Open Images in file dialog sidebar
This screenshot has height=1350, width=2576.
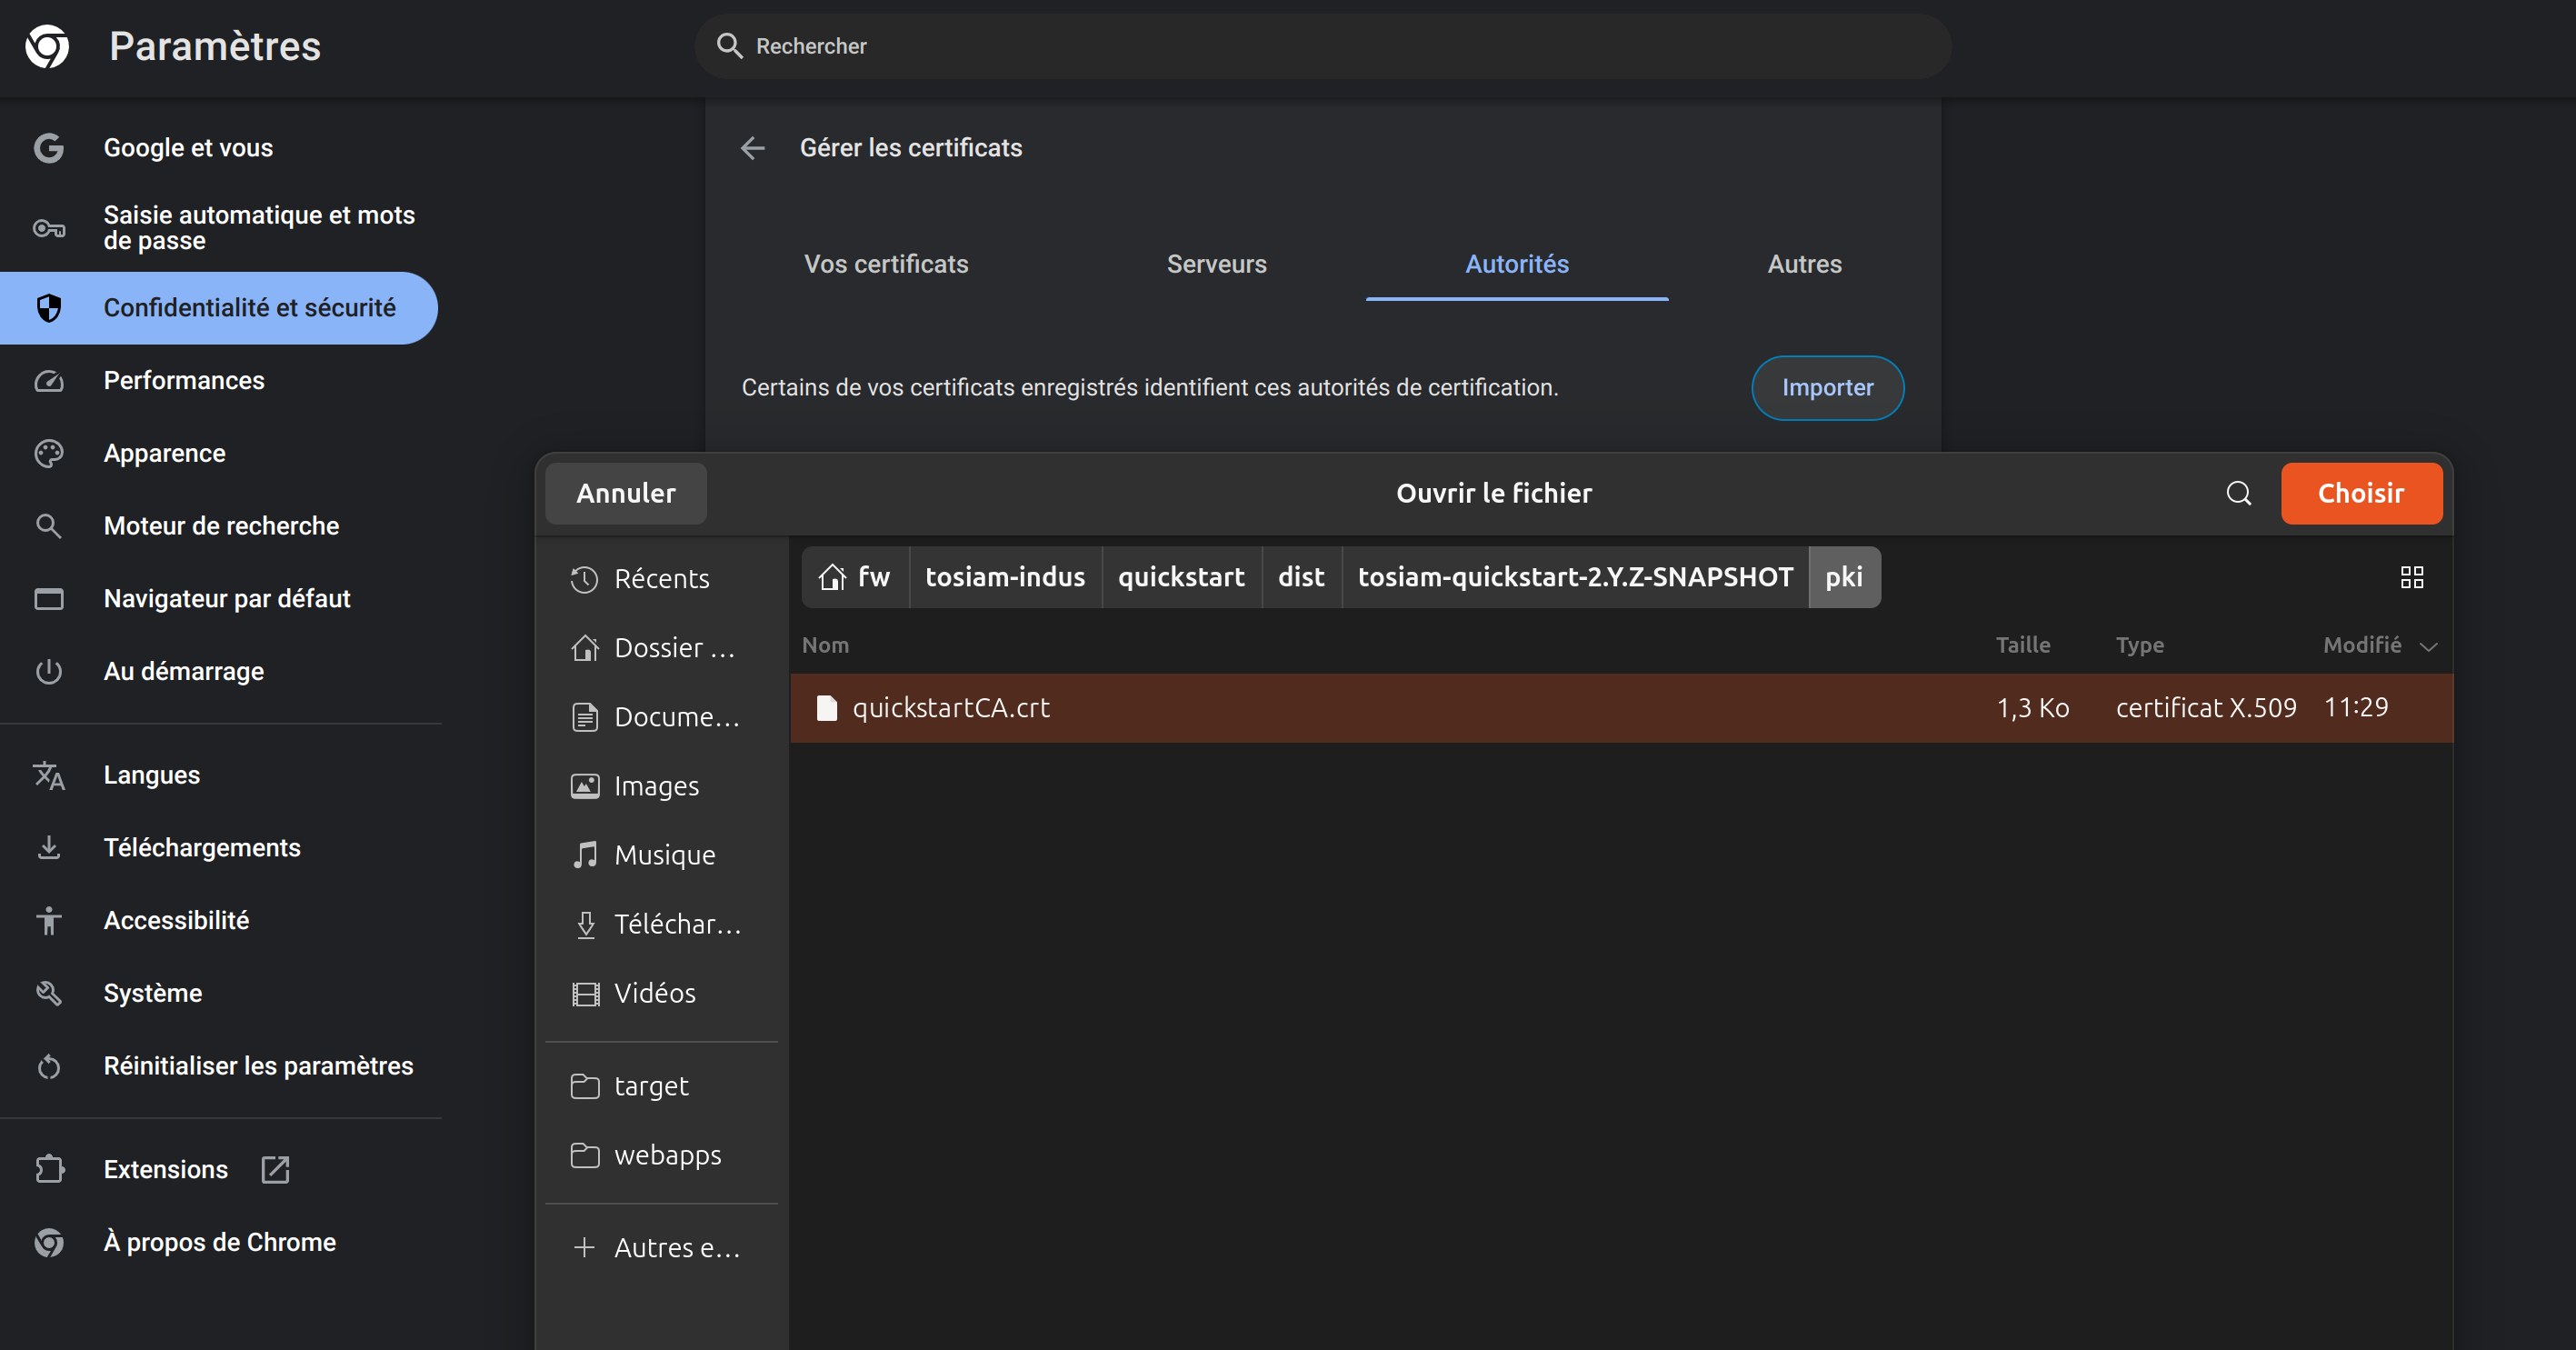[661, 786]
